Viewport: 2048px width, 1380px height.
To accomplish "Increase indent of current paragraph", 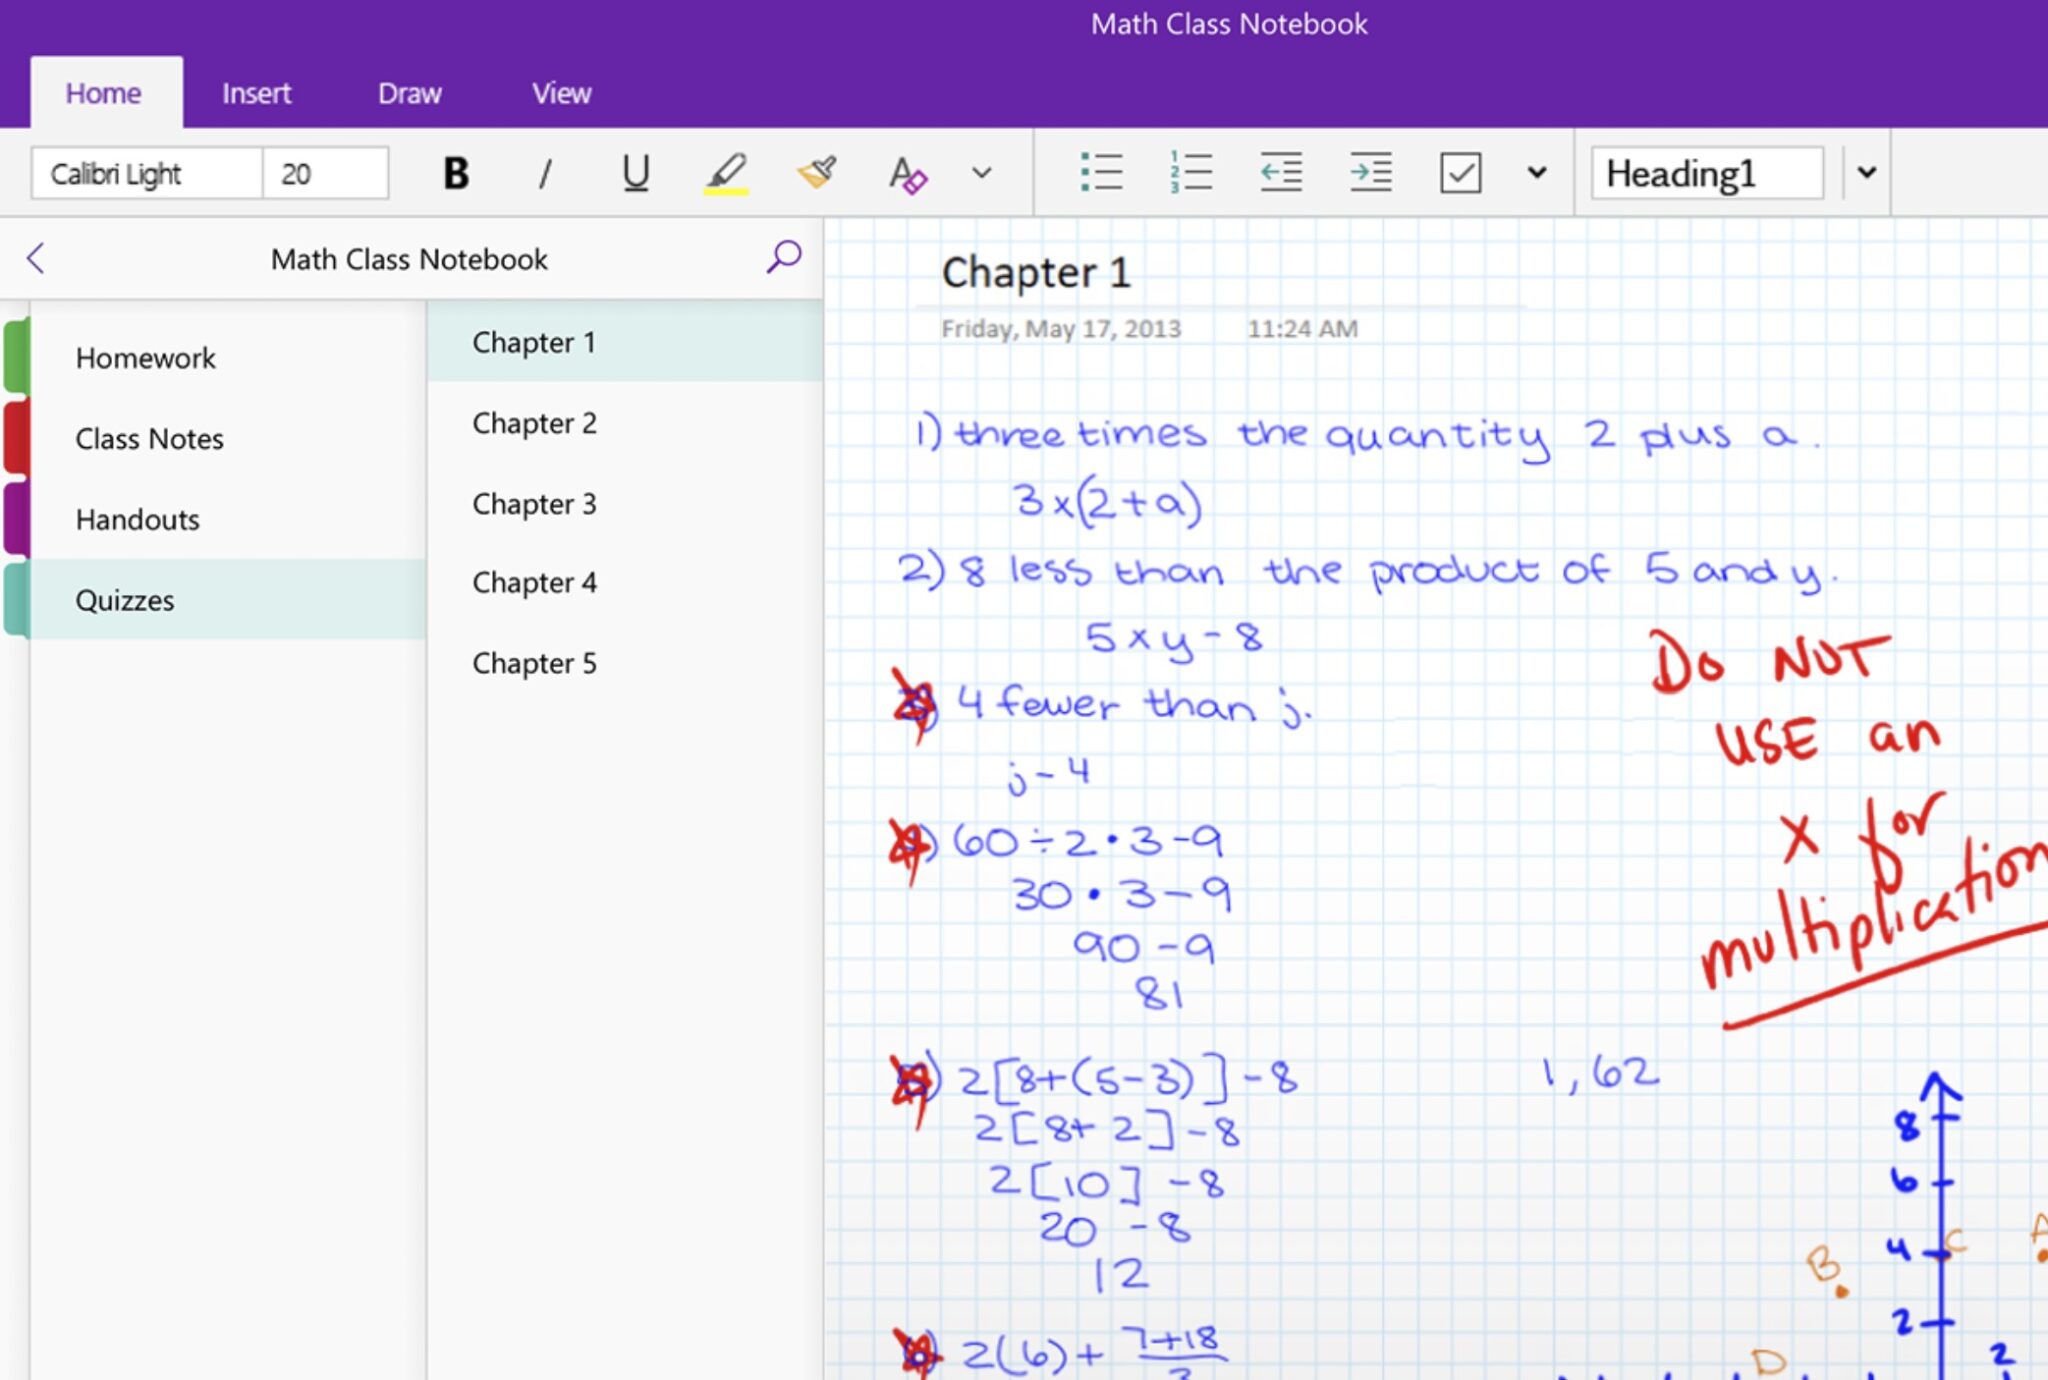I will pyautogui.click(x=1370, y=172).
